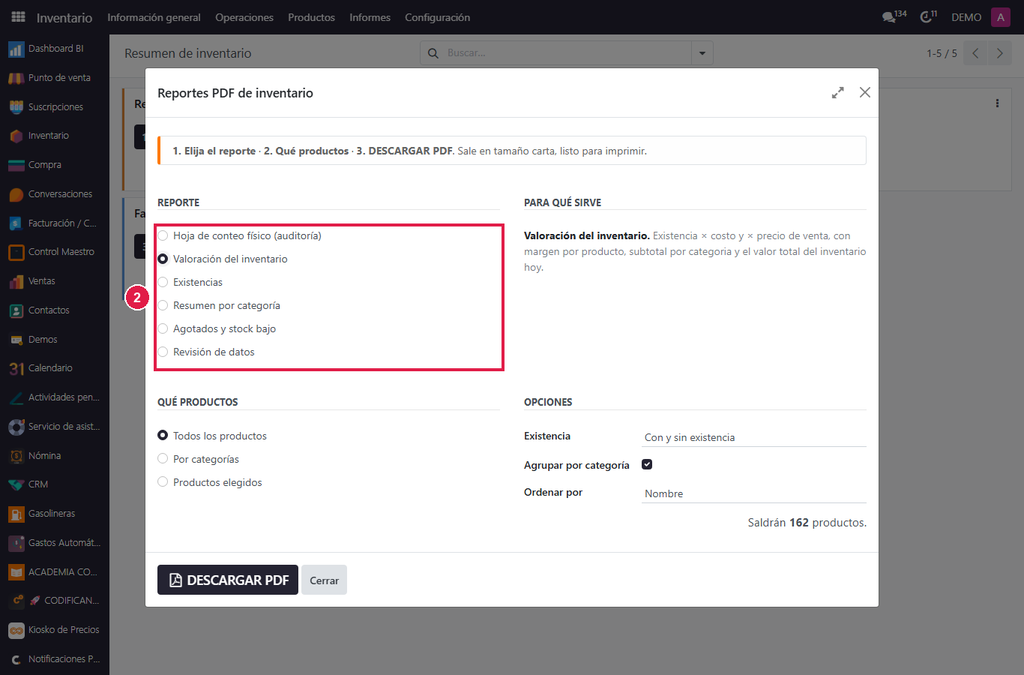The width and height of the screenshot is (1024, 675).
Task: Go to previous page of records
Action: (975, 54)
